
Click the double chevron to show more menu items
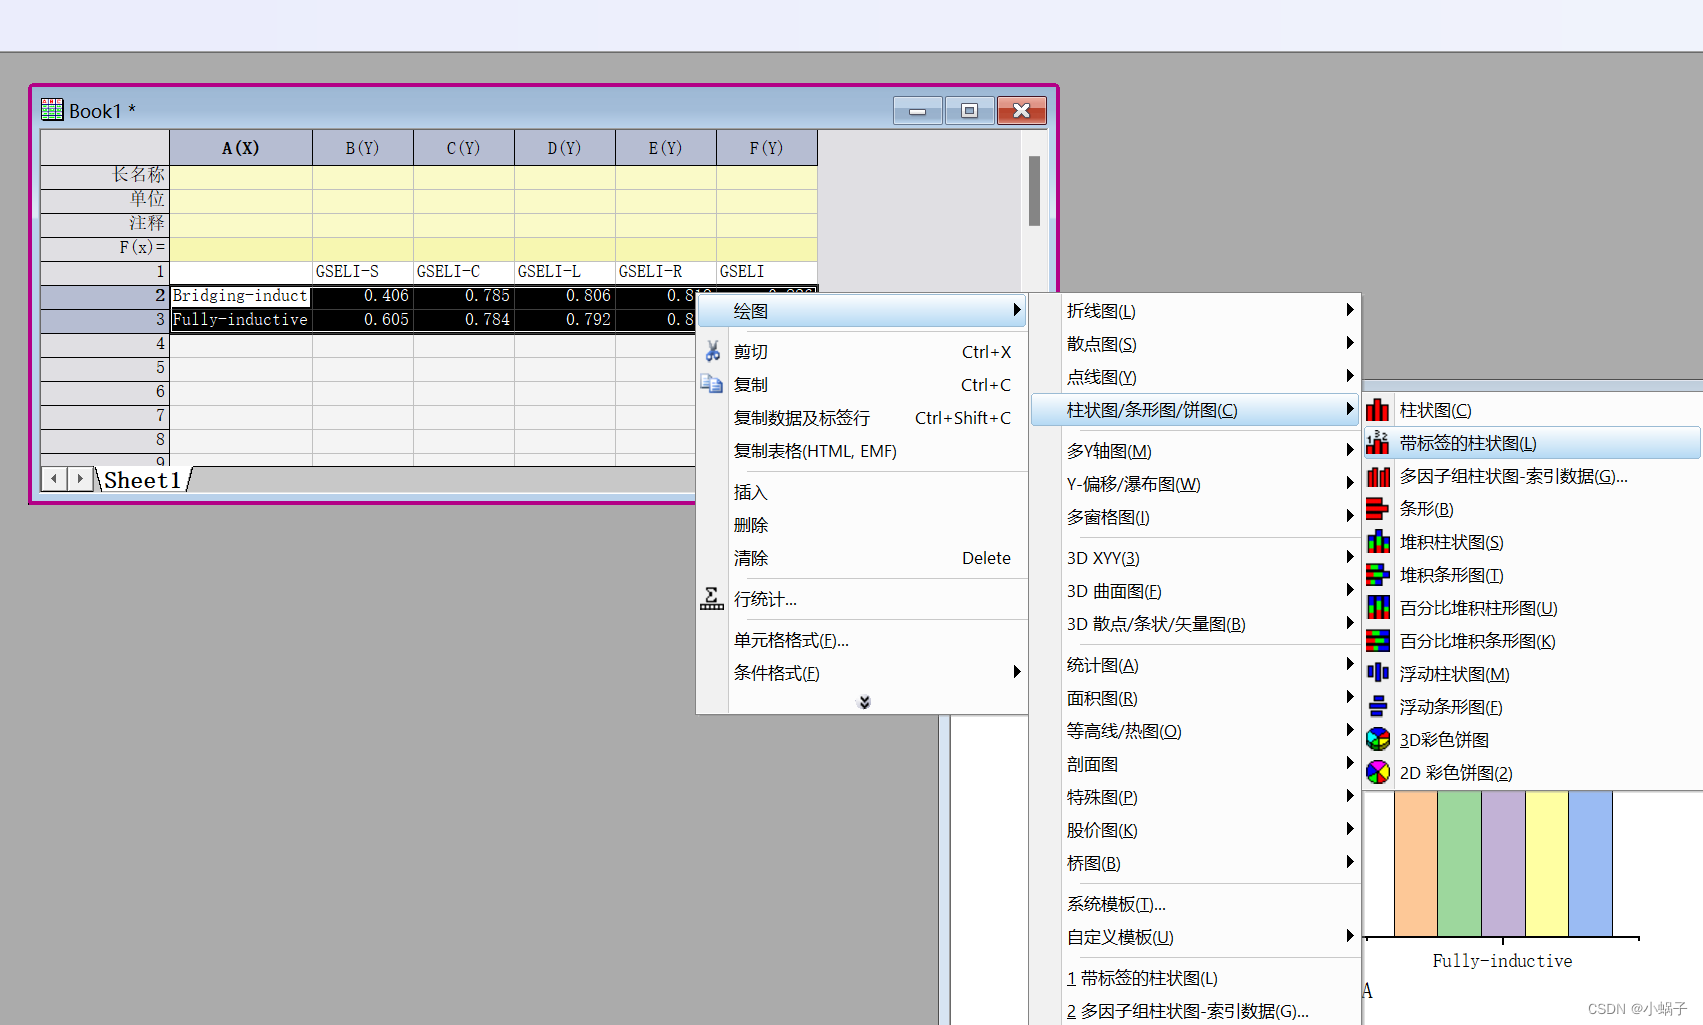(864, 702)
